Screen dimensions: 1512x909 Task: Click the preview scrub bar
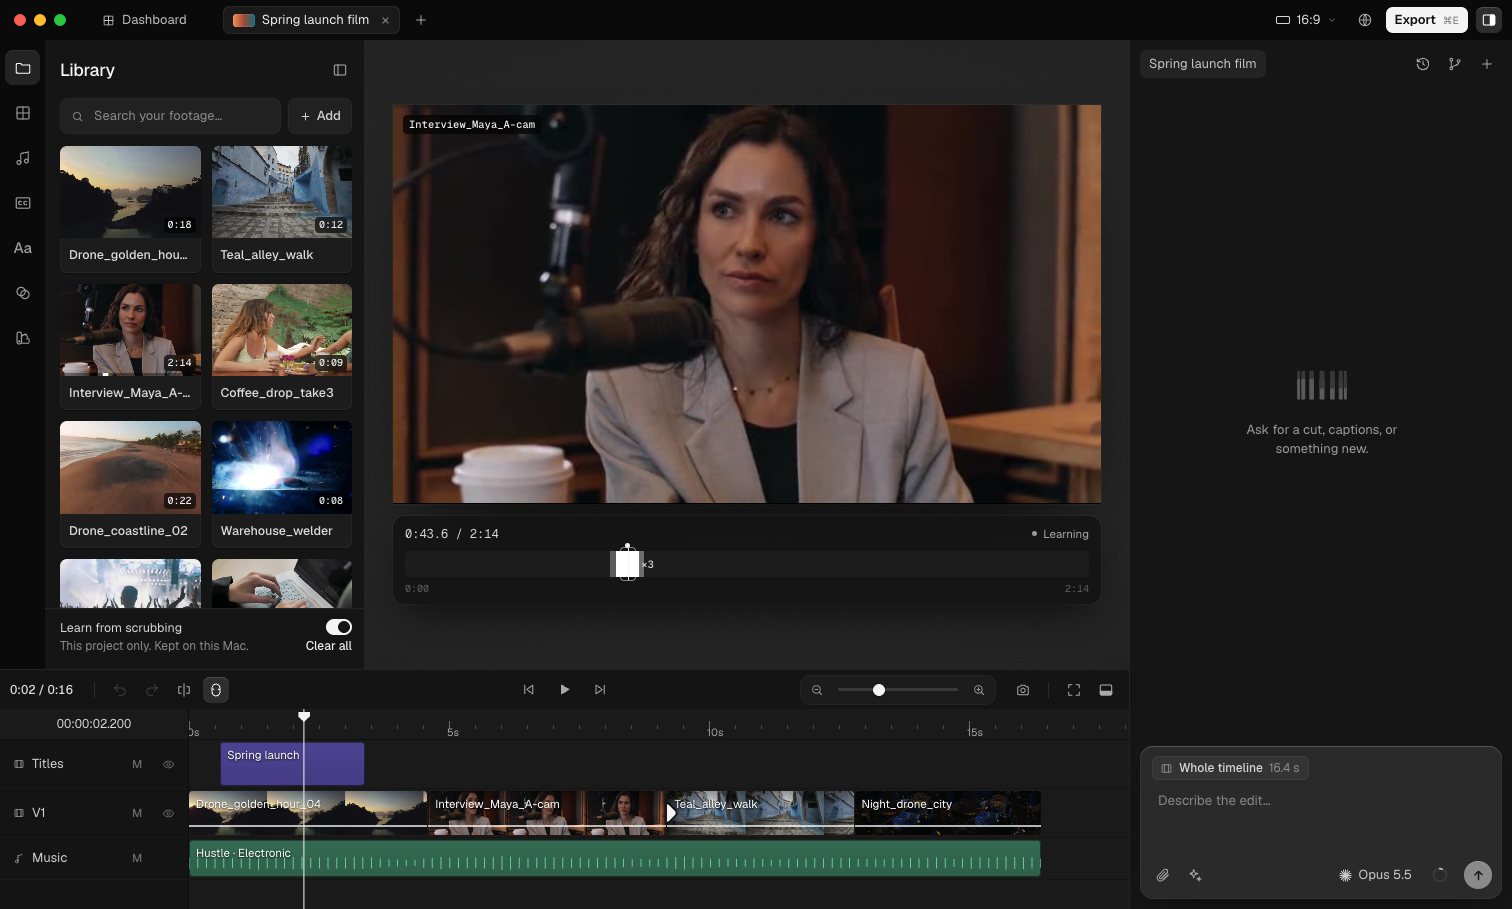[747, 564]
